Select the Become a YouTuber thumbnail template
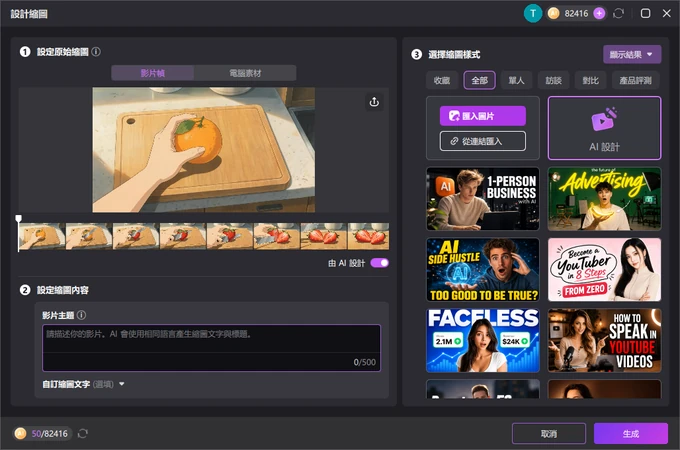Screen dimensions: 680x450 (x=605, y=270)
